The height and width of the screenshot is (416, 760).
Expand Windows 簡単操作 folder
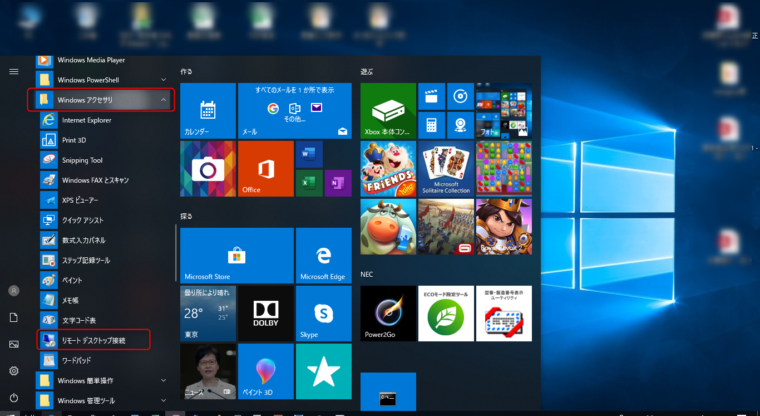point(102,381)
